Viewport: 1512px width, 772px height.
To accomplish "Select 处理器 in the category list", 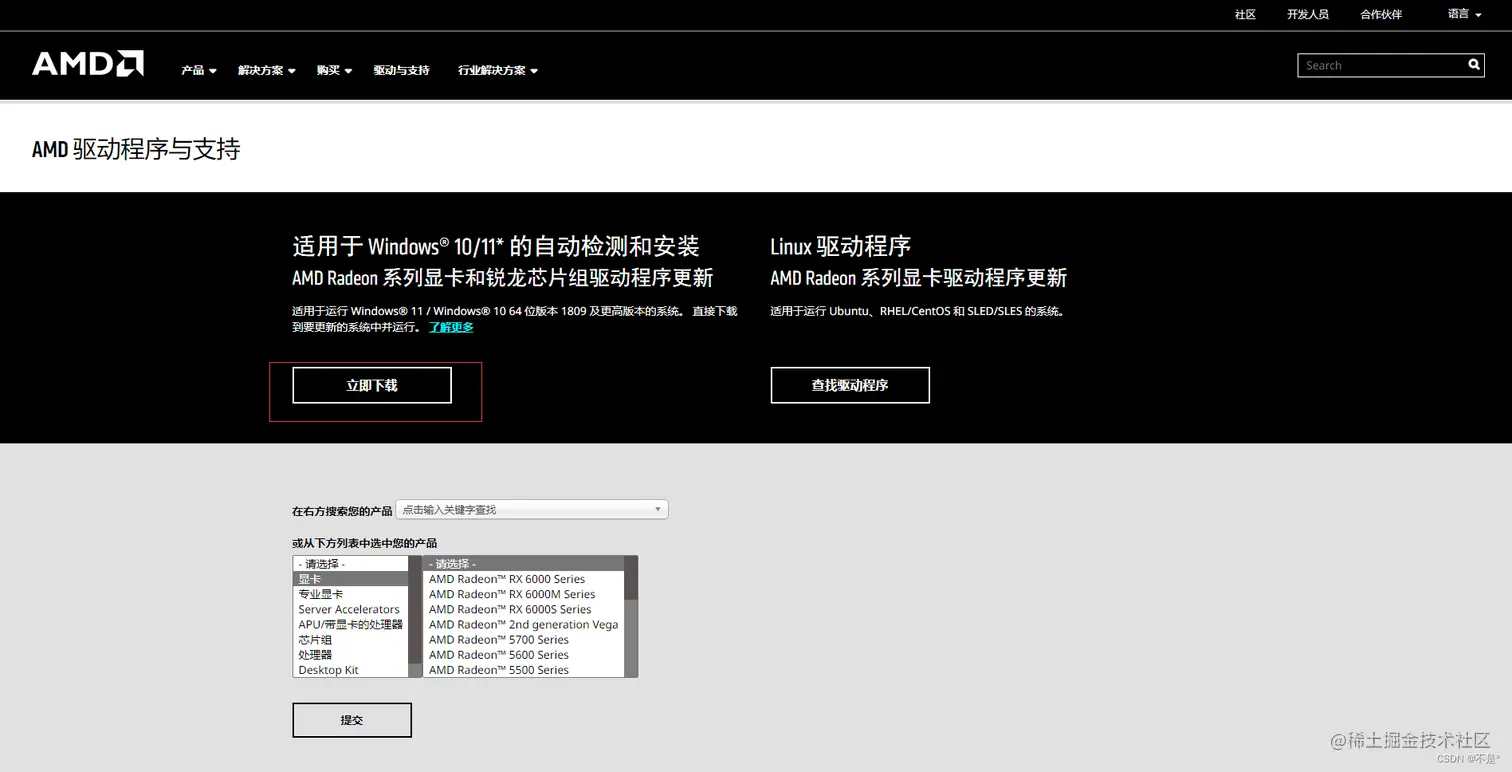I will (350, 654).
